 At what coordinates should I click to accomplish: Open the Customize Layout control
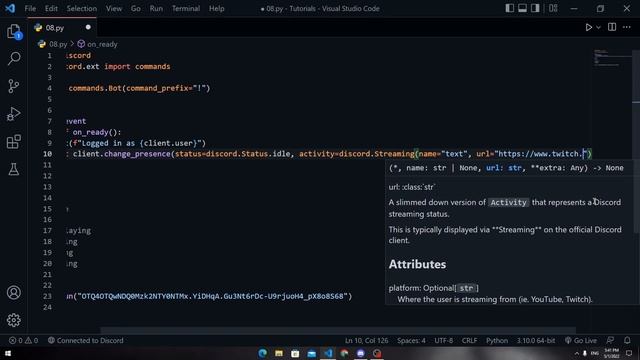tap(553, 8)
